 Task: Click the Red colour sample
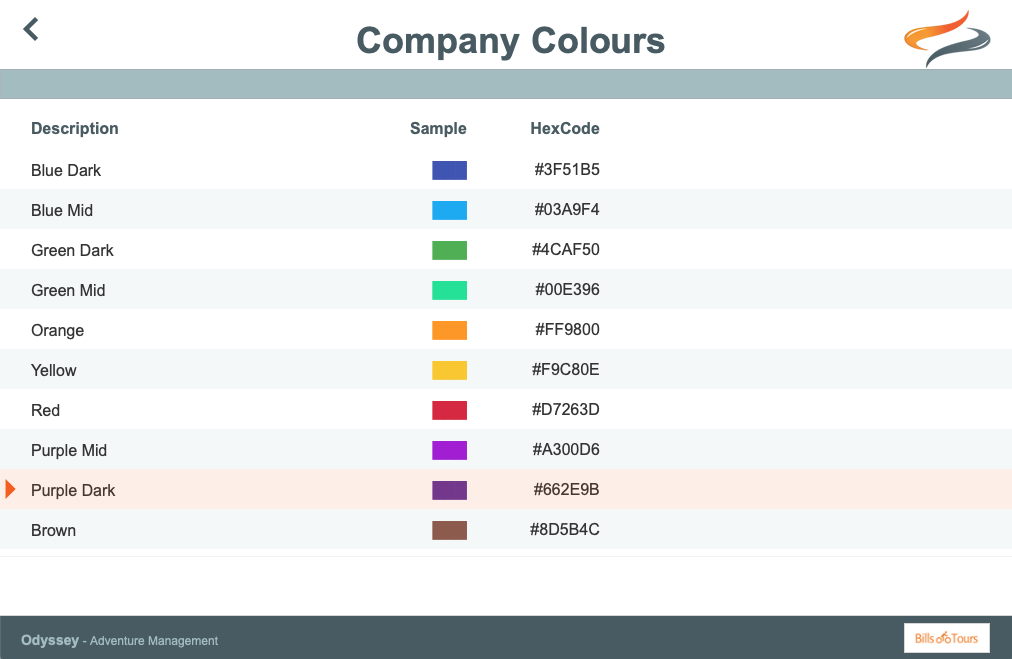coord(449,411)
